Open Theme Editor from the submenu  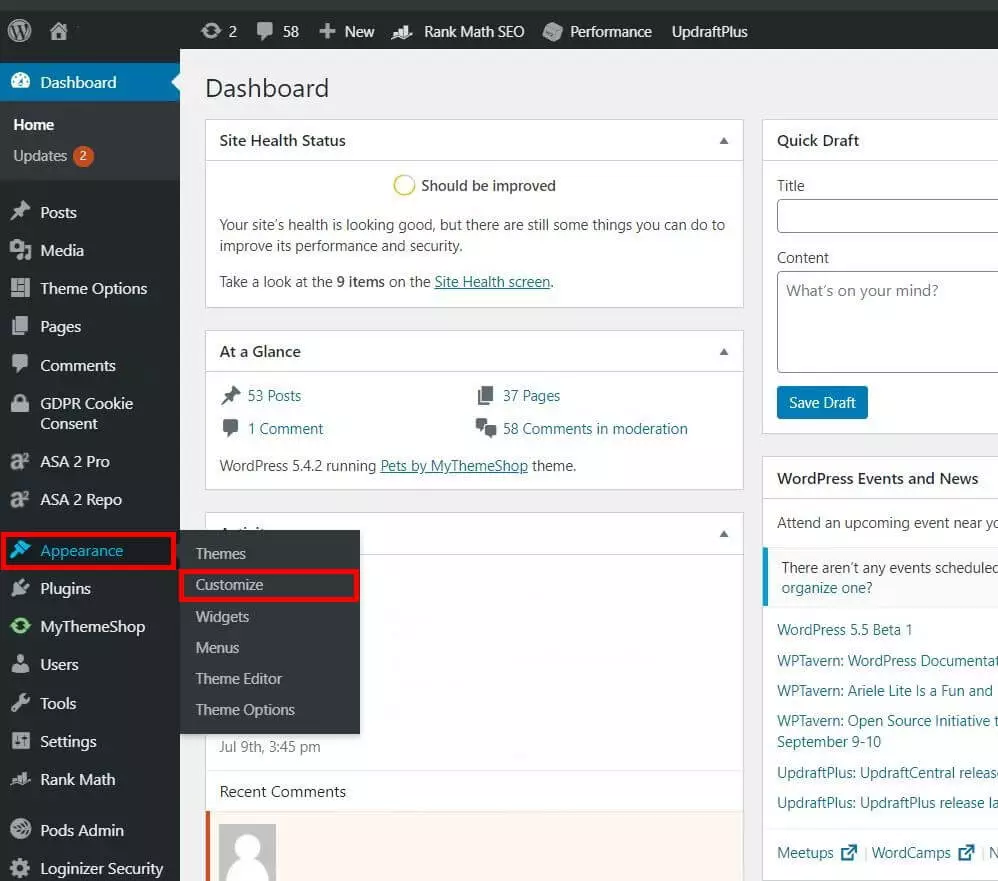(239, 678)
